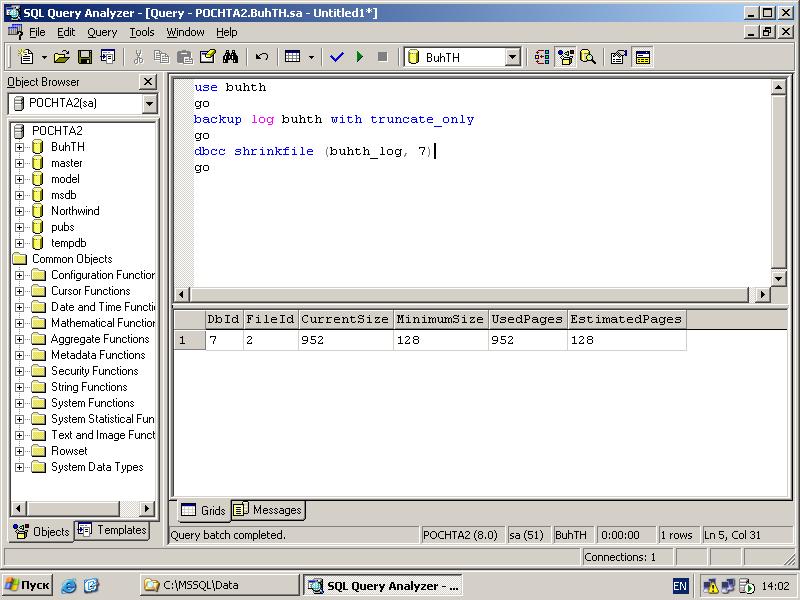
Task: Click the Find binoculars icon
Action: point(230,57)
